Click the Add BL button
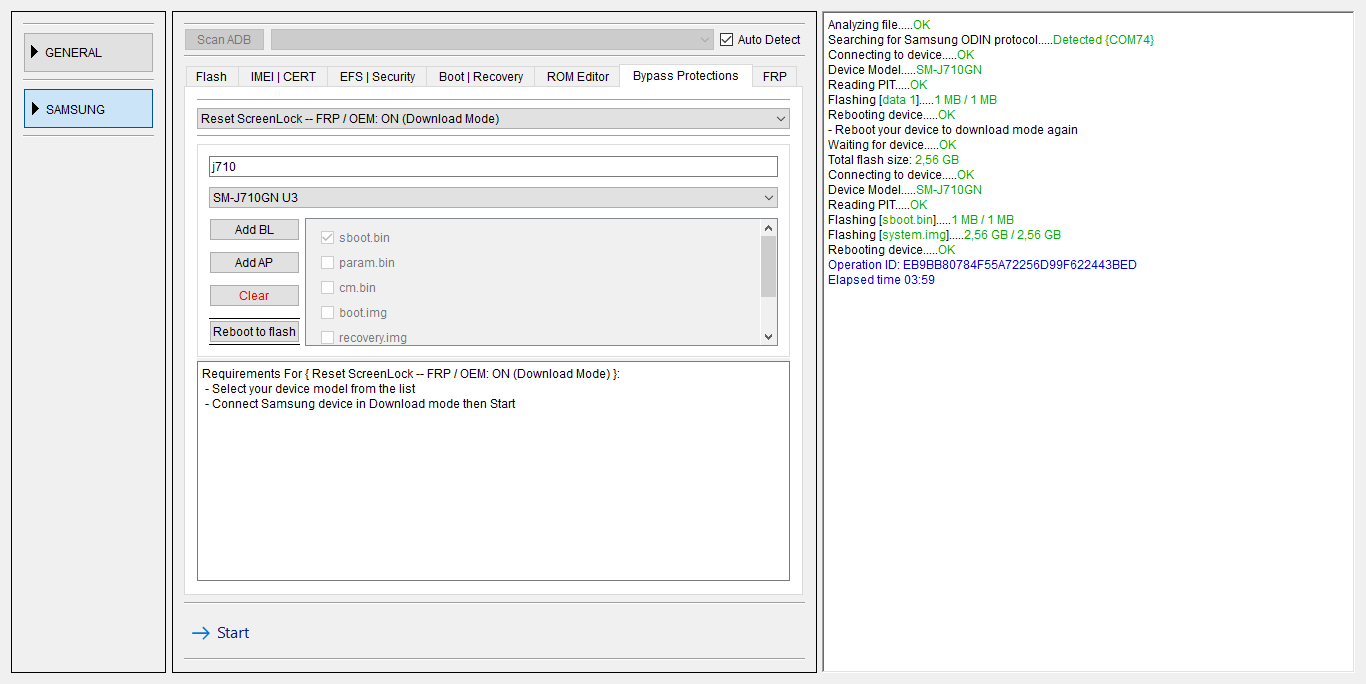This screenshot has width=1366, height=684. [254, 230]
